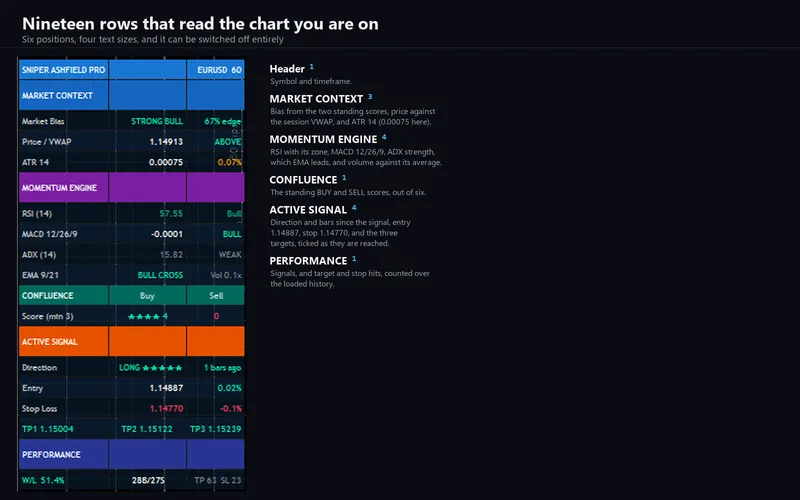The width and height of the screenshot is (800, 500).
Task: Click the four-star buy score 4
Action: pyautogui.click(x=147, y=316)
